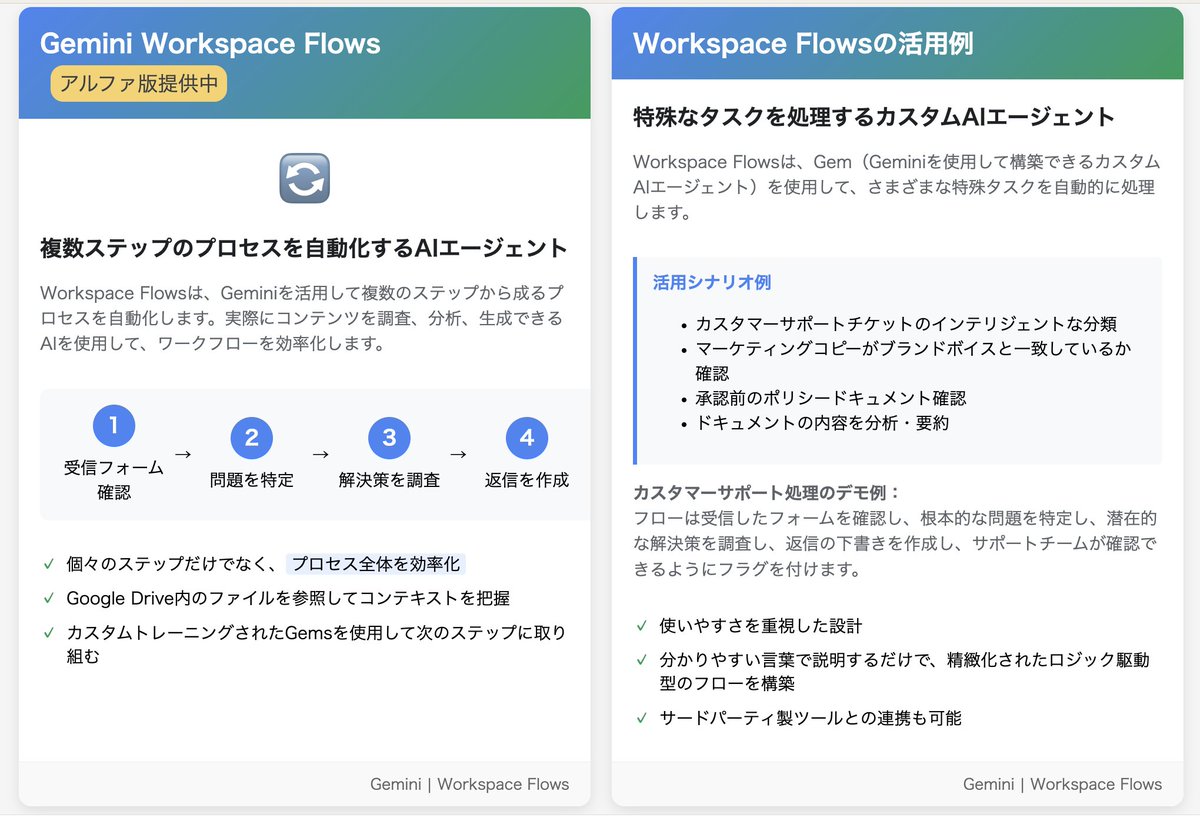This screenshot has width=1200, height=821.
Task: Select the step 2 circle above 問題を特定
Action: click(x=252, y=438)
